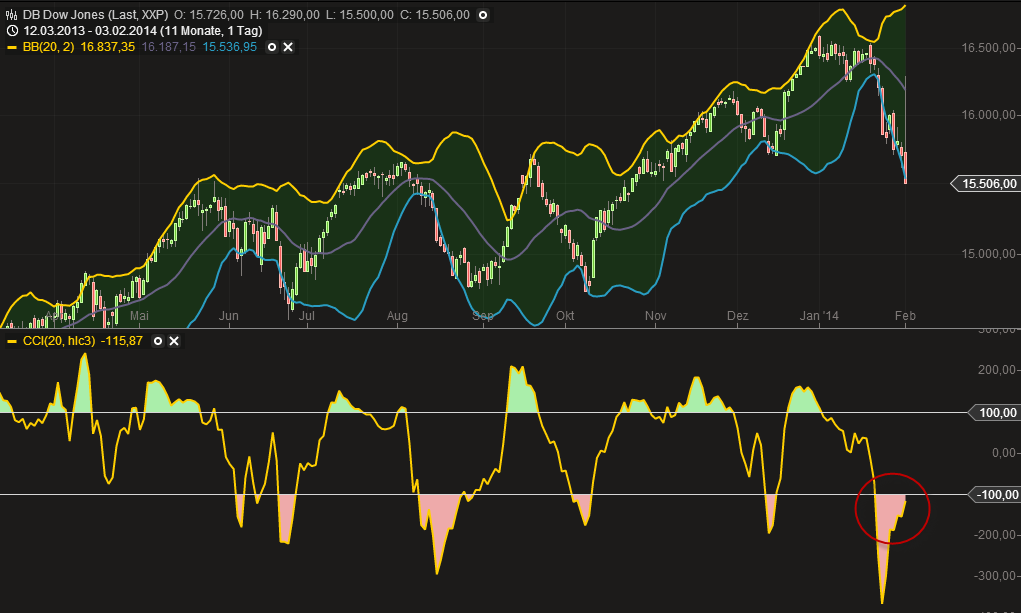Click the Jun month label on time axis
1021x613 pixels.
[229, 316]
